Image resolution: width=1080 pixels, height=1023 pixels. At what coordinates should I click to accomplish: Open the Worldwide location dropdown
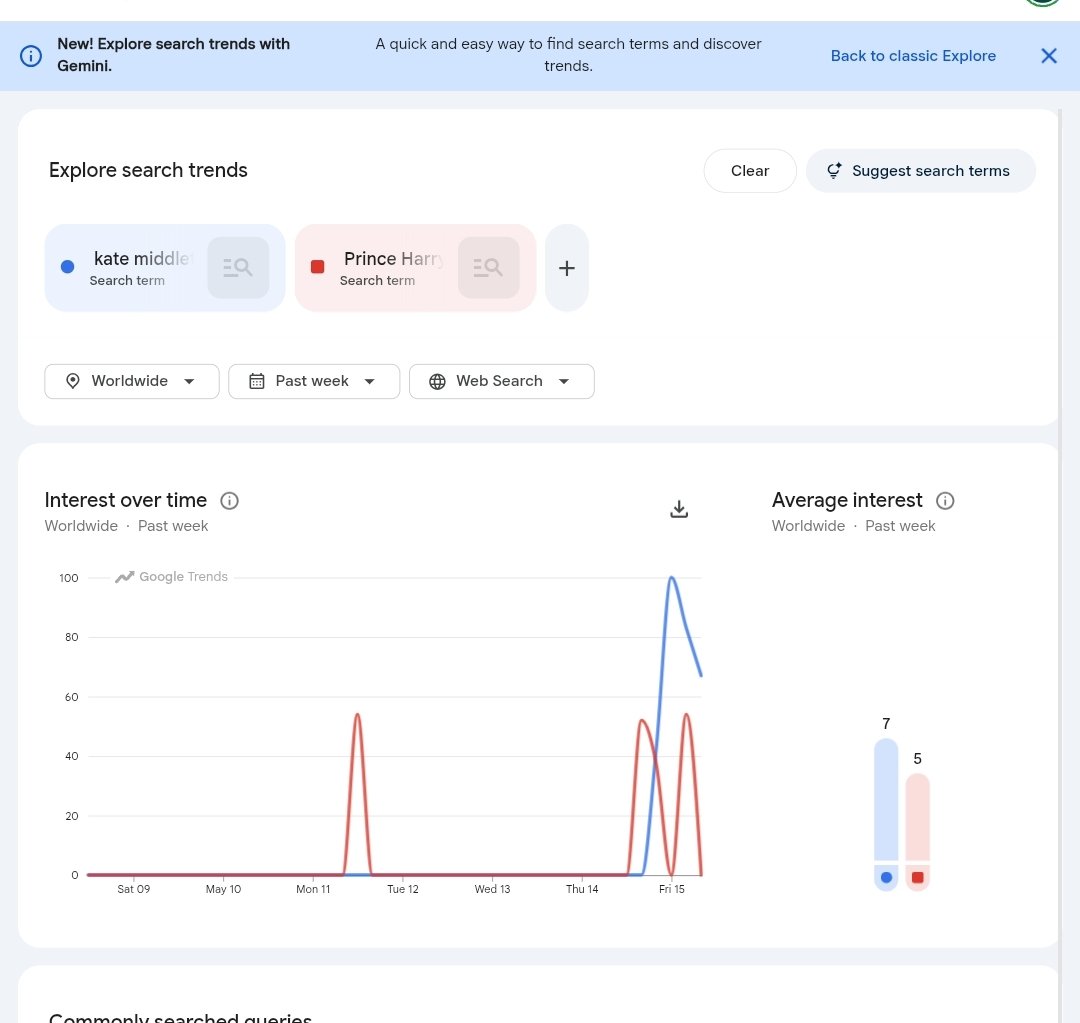132,381
